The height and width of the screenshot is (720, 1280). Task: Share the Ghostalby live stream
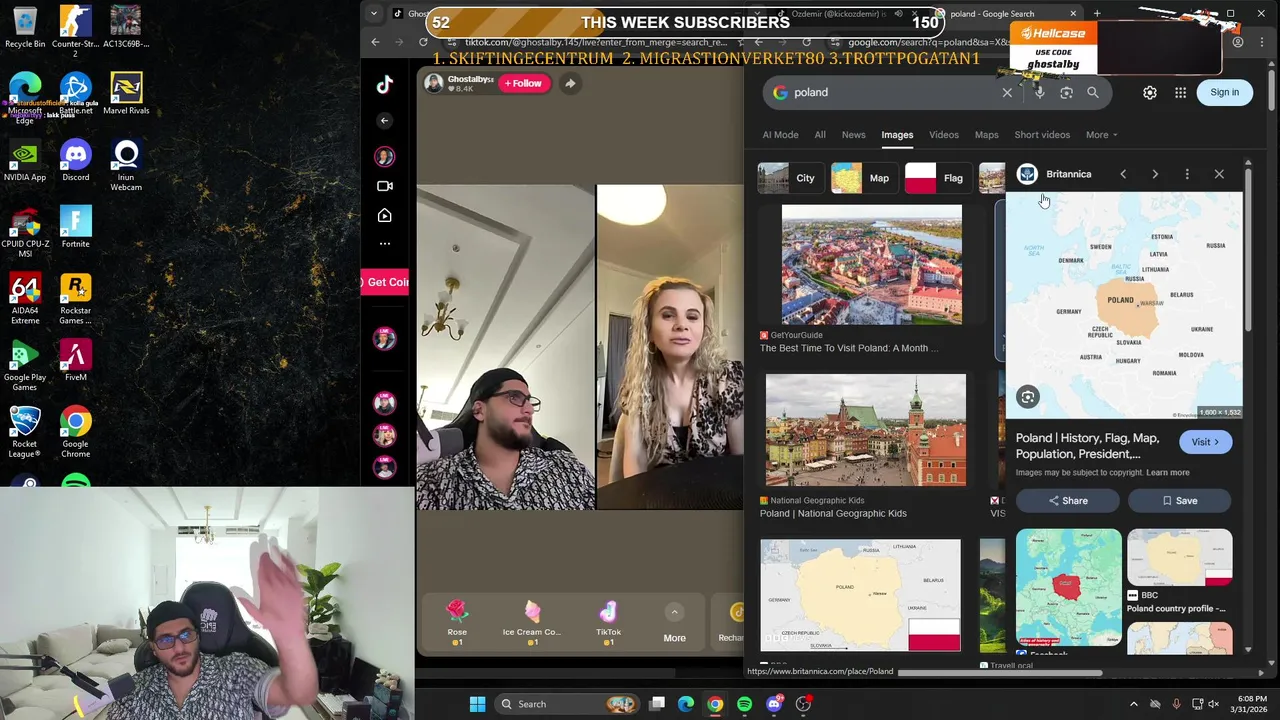coord(570,83)
